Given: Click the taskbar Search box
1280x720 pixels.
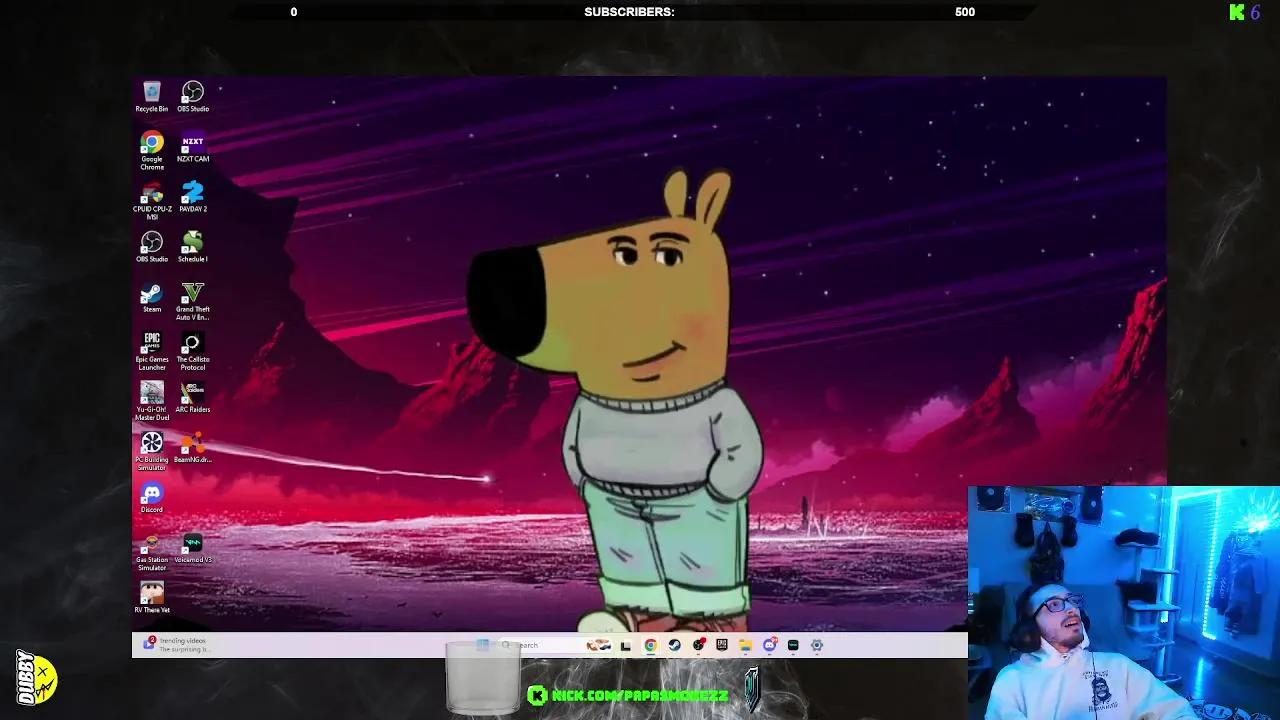Looking at the screenshot, I should pos(555,645).
